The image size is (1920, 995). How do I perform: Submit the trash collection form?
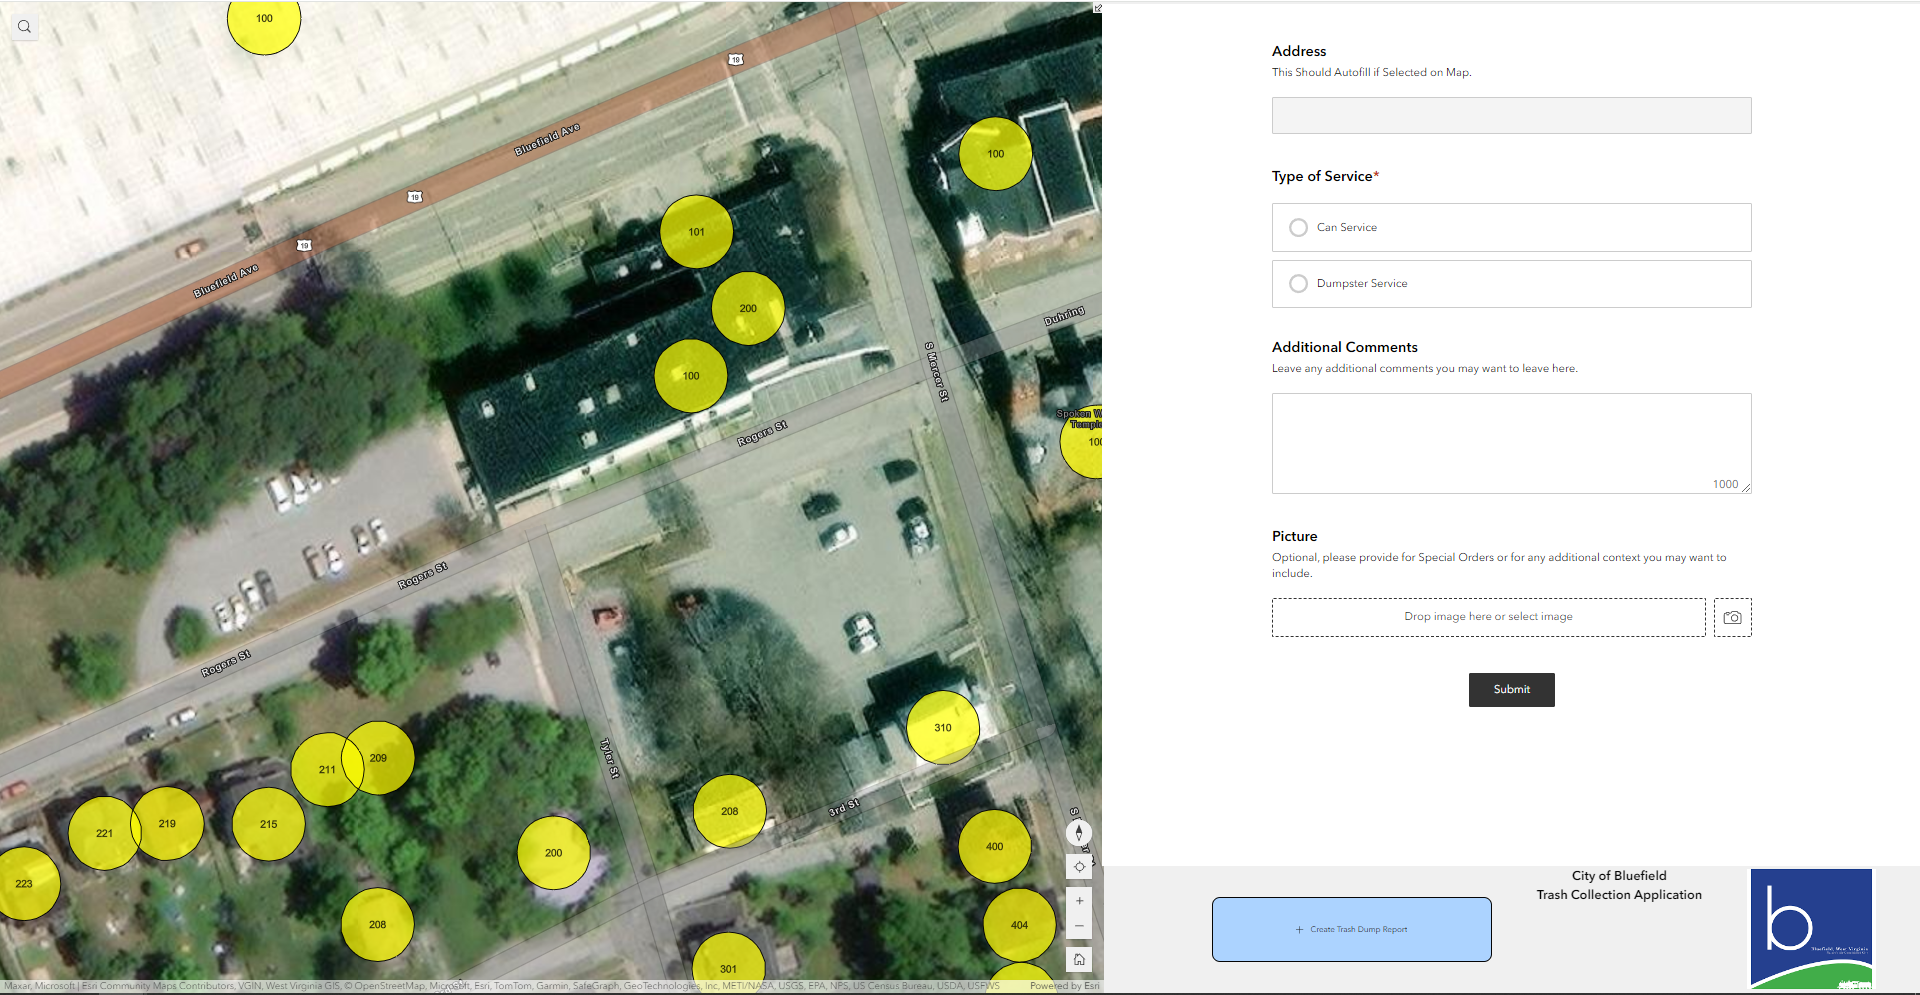pyautogui.click(x=1511, y=690)
